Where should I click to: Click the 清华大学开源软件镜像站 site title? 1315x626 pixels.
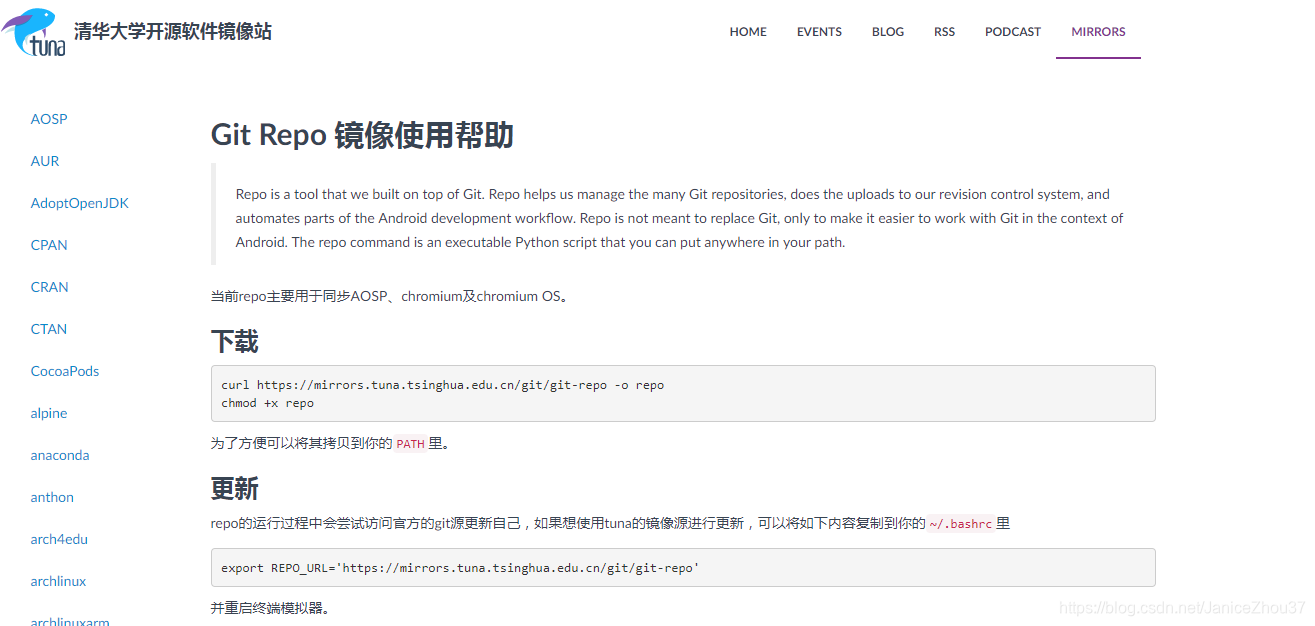(x=173, y=32)
